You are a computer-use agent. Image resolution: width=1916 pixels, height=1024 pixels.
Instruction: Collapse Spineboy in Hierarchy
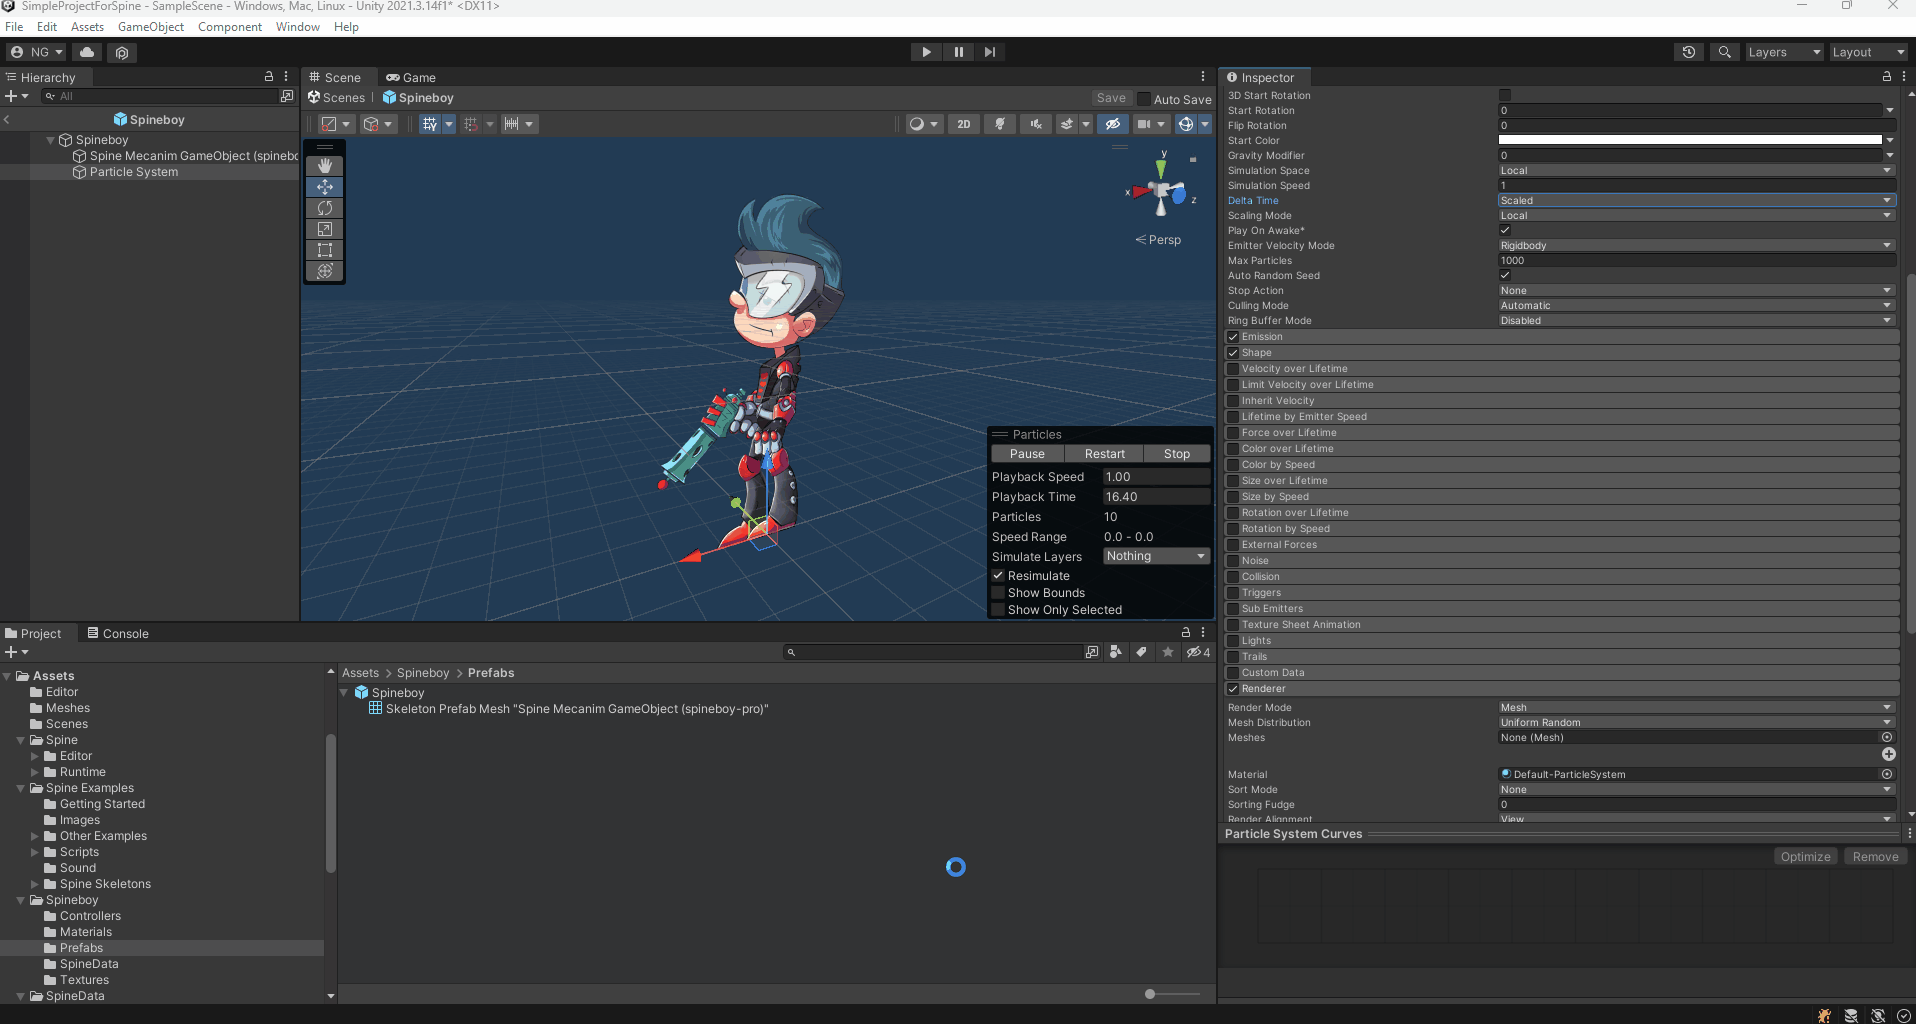point(51,140)
